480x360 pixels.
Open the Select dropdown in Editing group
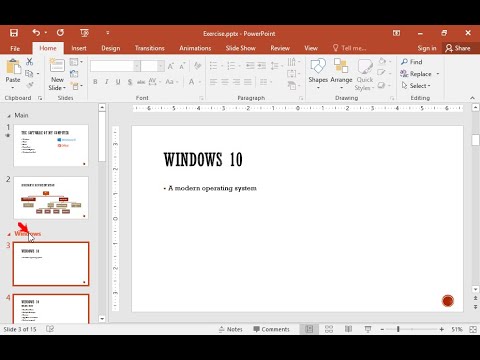(416, 86)
